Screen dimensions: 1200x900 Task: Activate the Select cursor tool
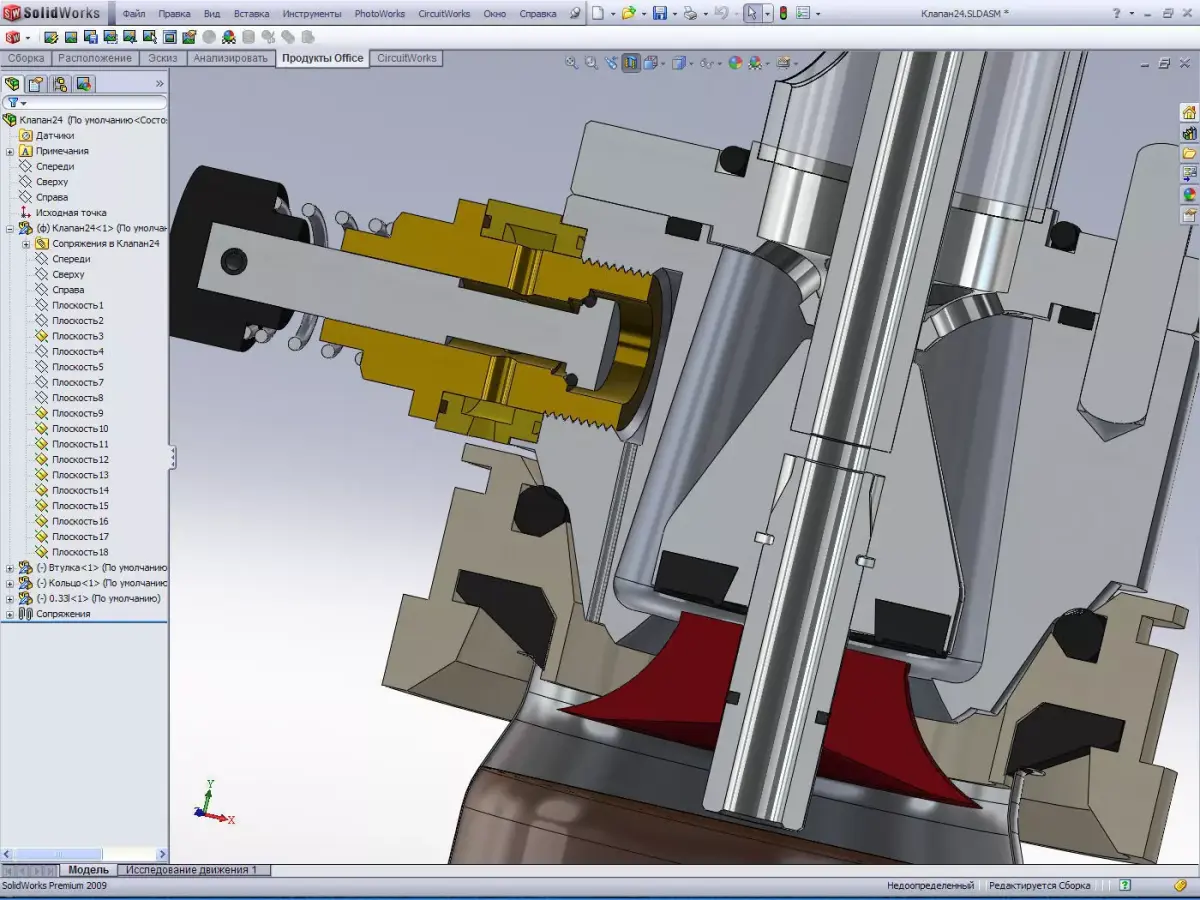click(x=753, y=13)
